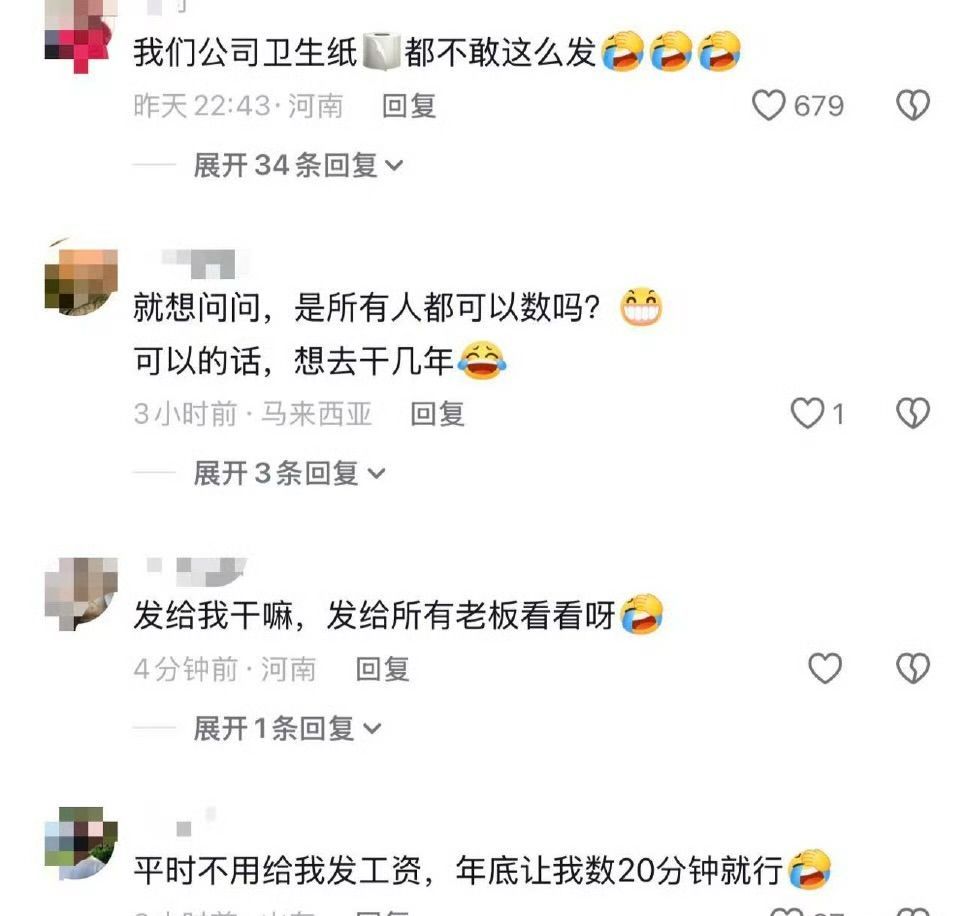The height and width of the screenshot is (916, 968).
Task: Dislike the toilet paper comment from 河南
Action: click(x=912, y=105)
